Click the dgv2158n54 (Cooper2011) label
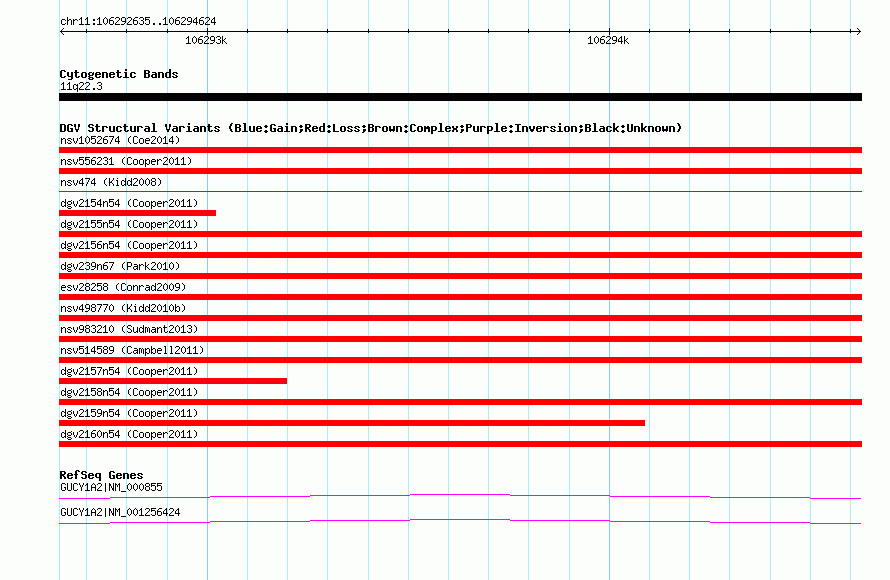Image resolution: width=890 pixels, height=580 pixels. (x=129, y=392)
